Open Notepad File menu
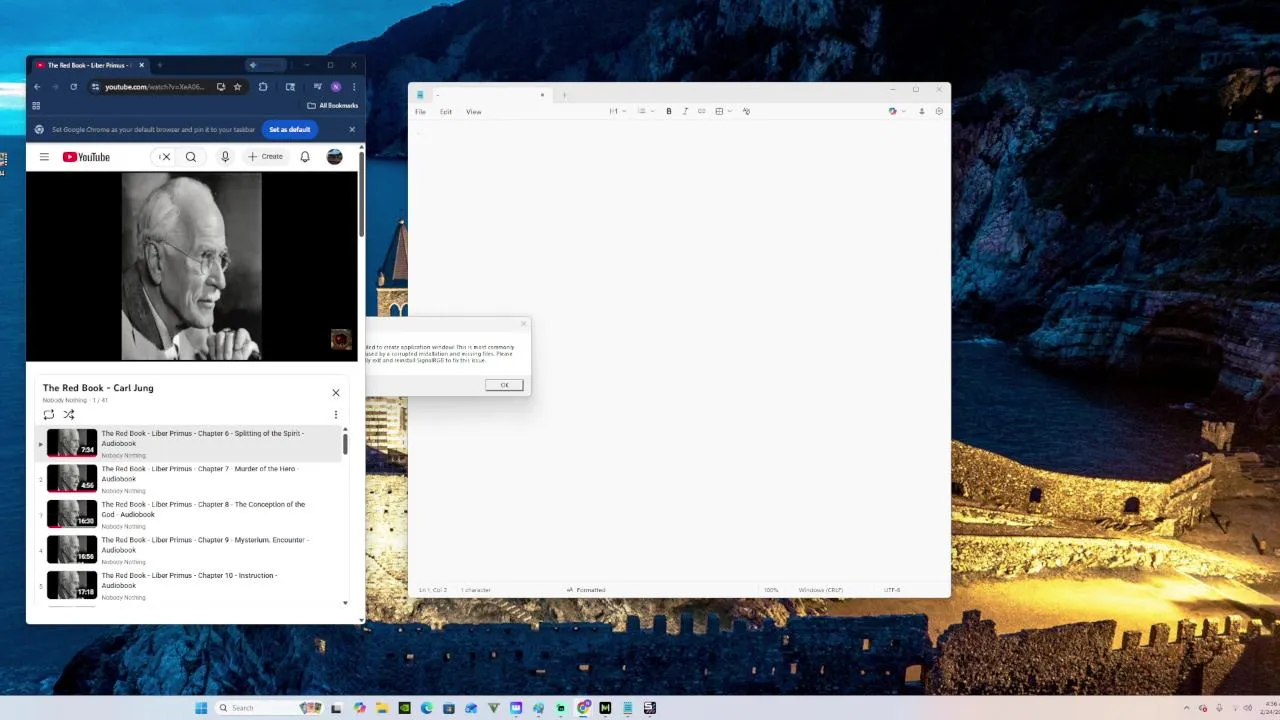The width and height of the screenshot is (1280, 720). pos(421,112)
